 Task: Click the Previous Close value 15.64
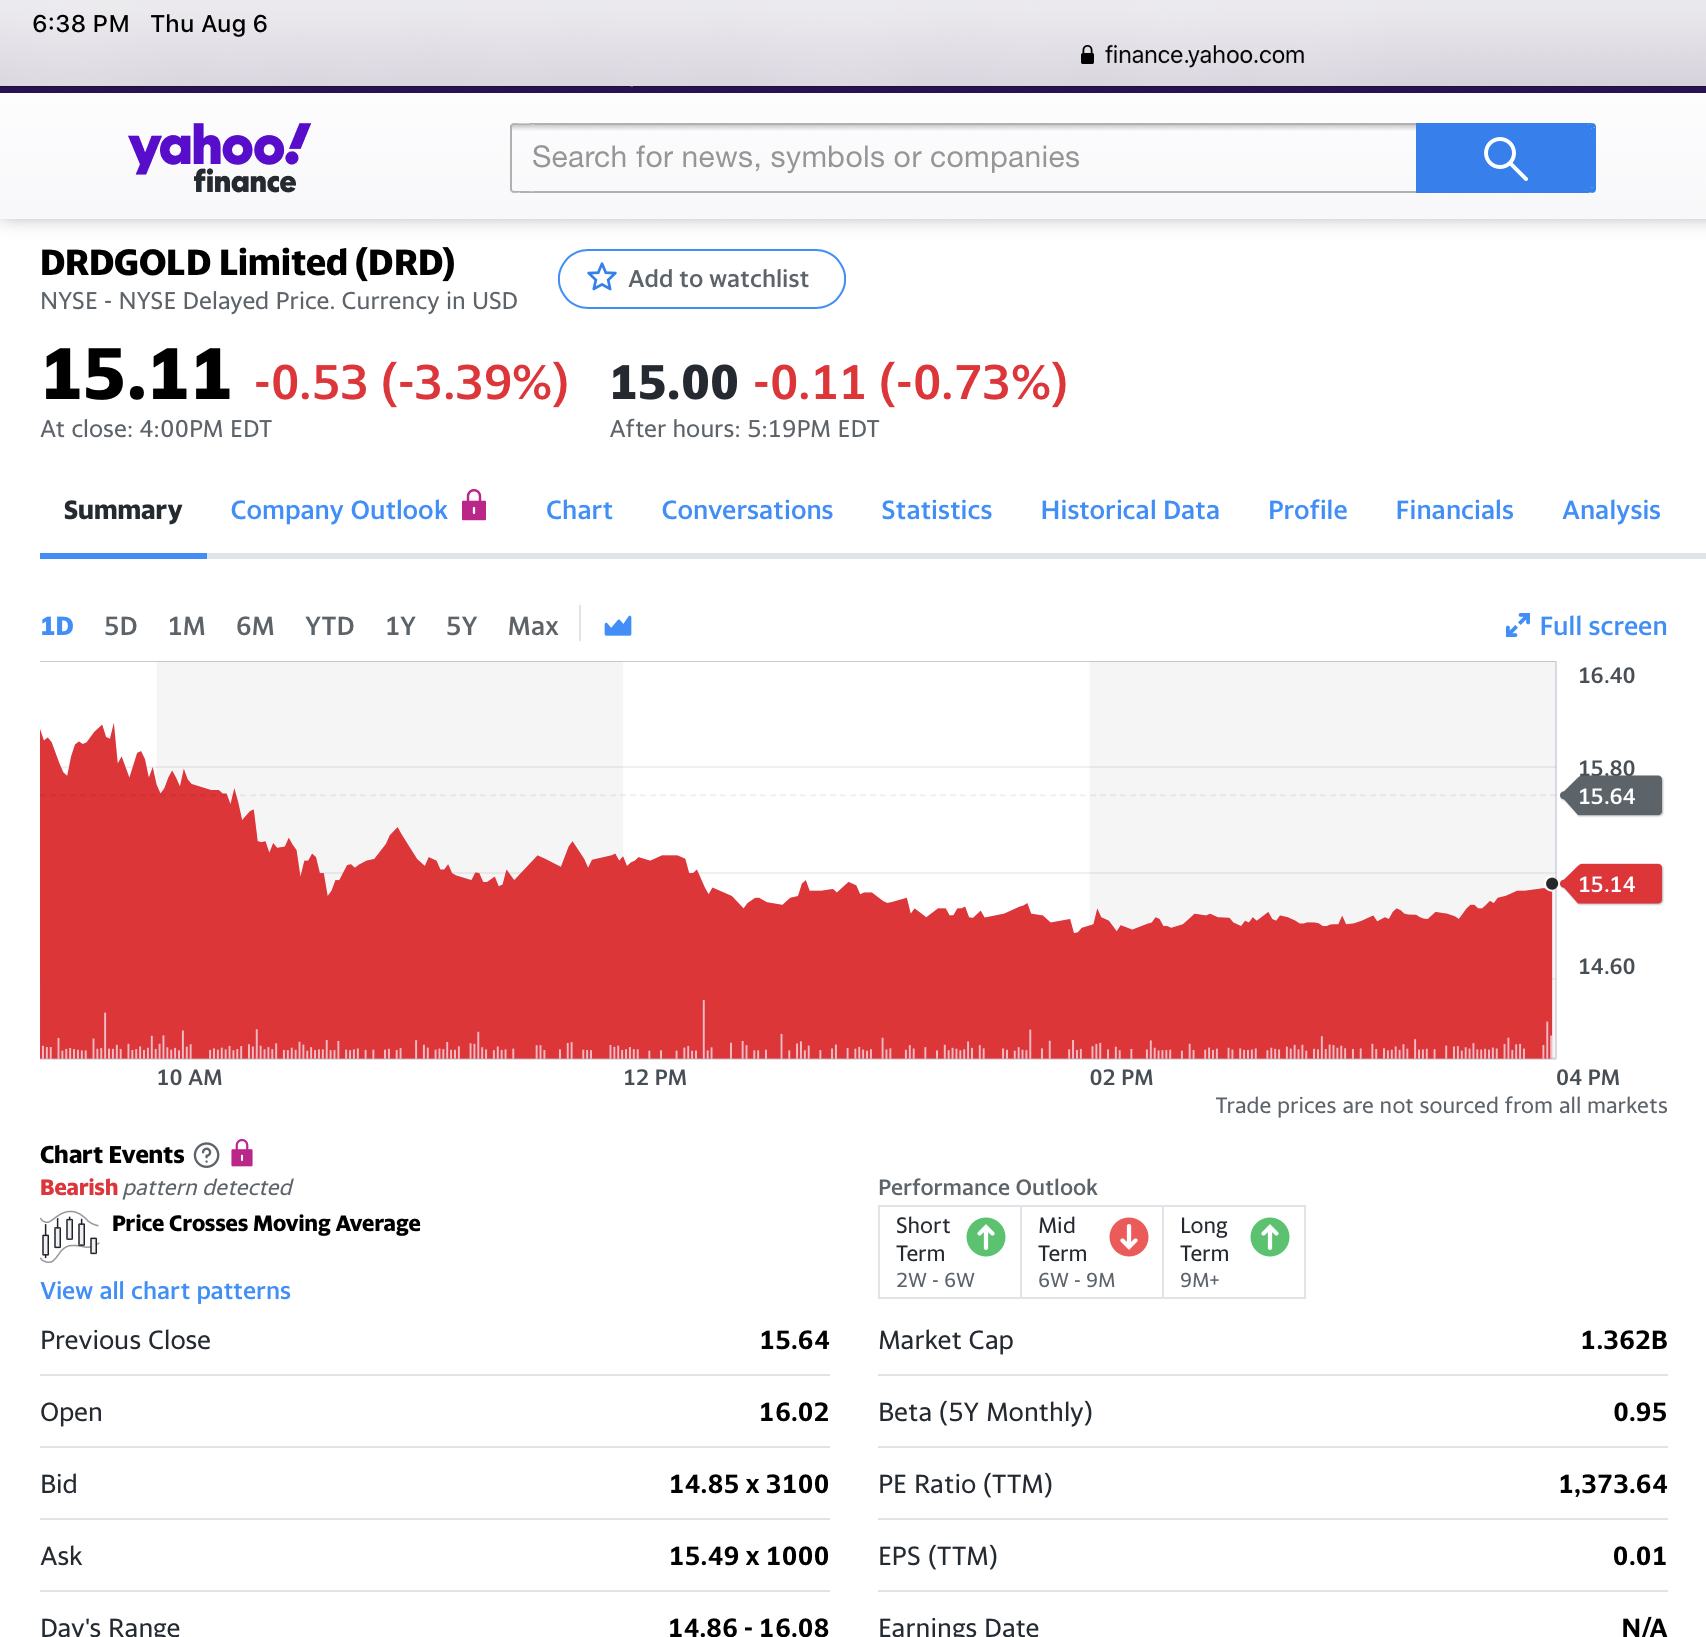click(794, 1340)
